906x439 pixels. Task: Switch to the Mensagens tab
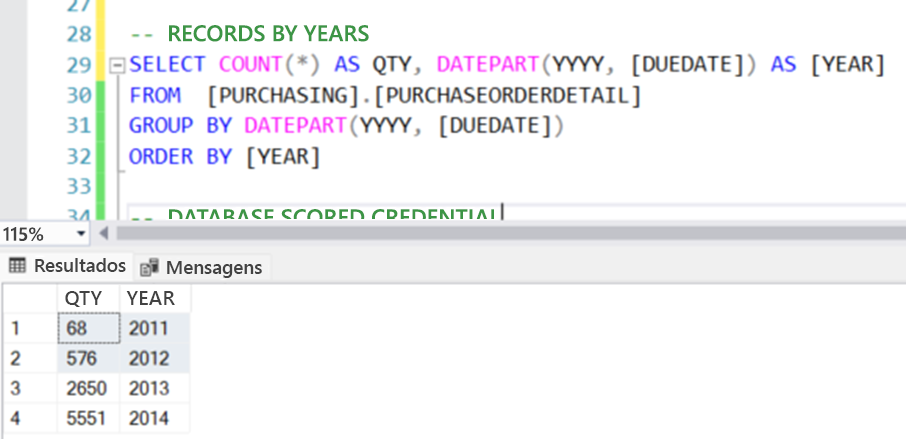coord(202,267)
